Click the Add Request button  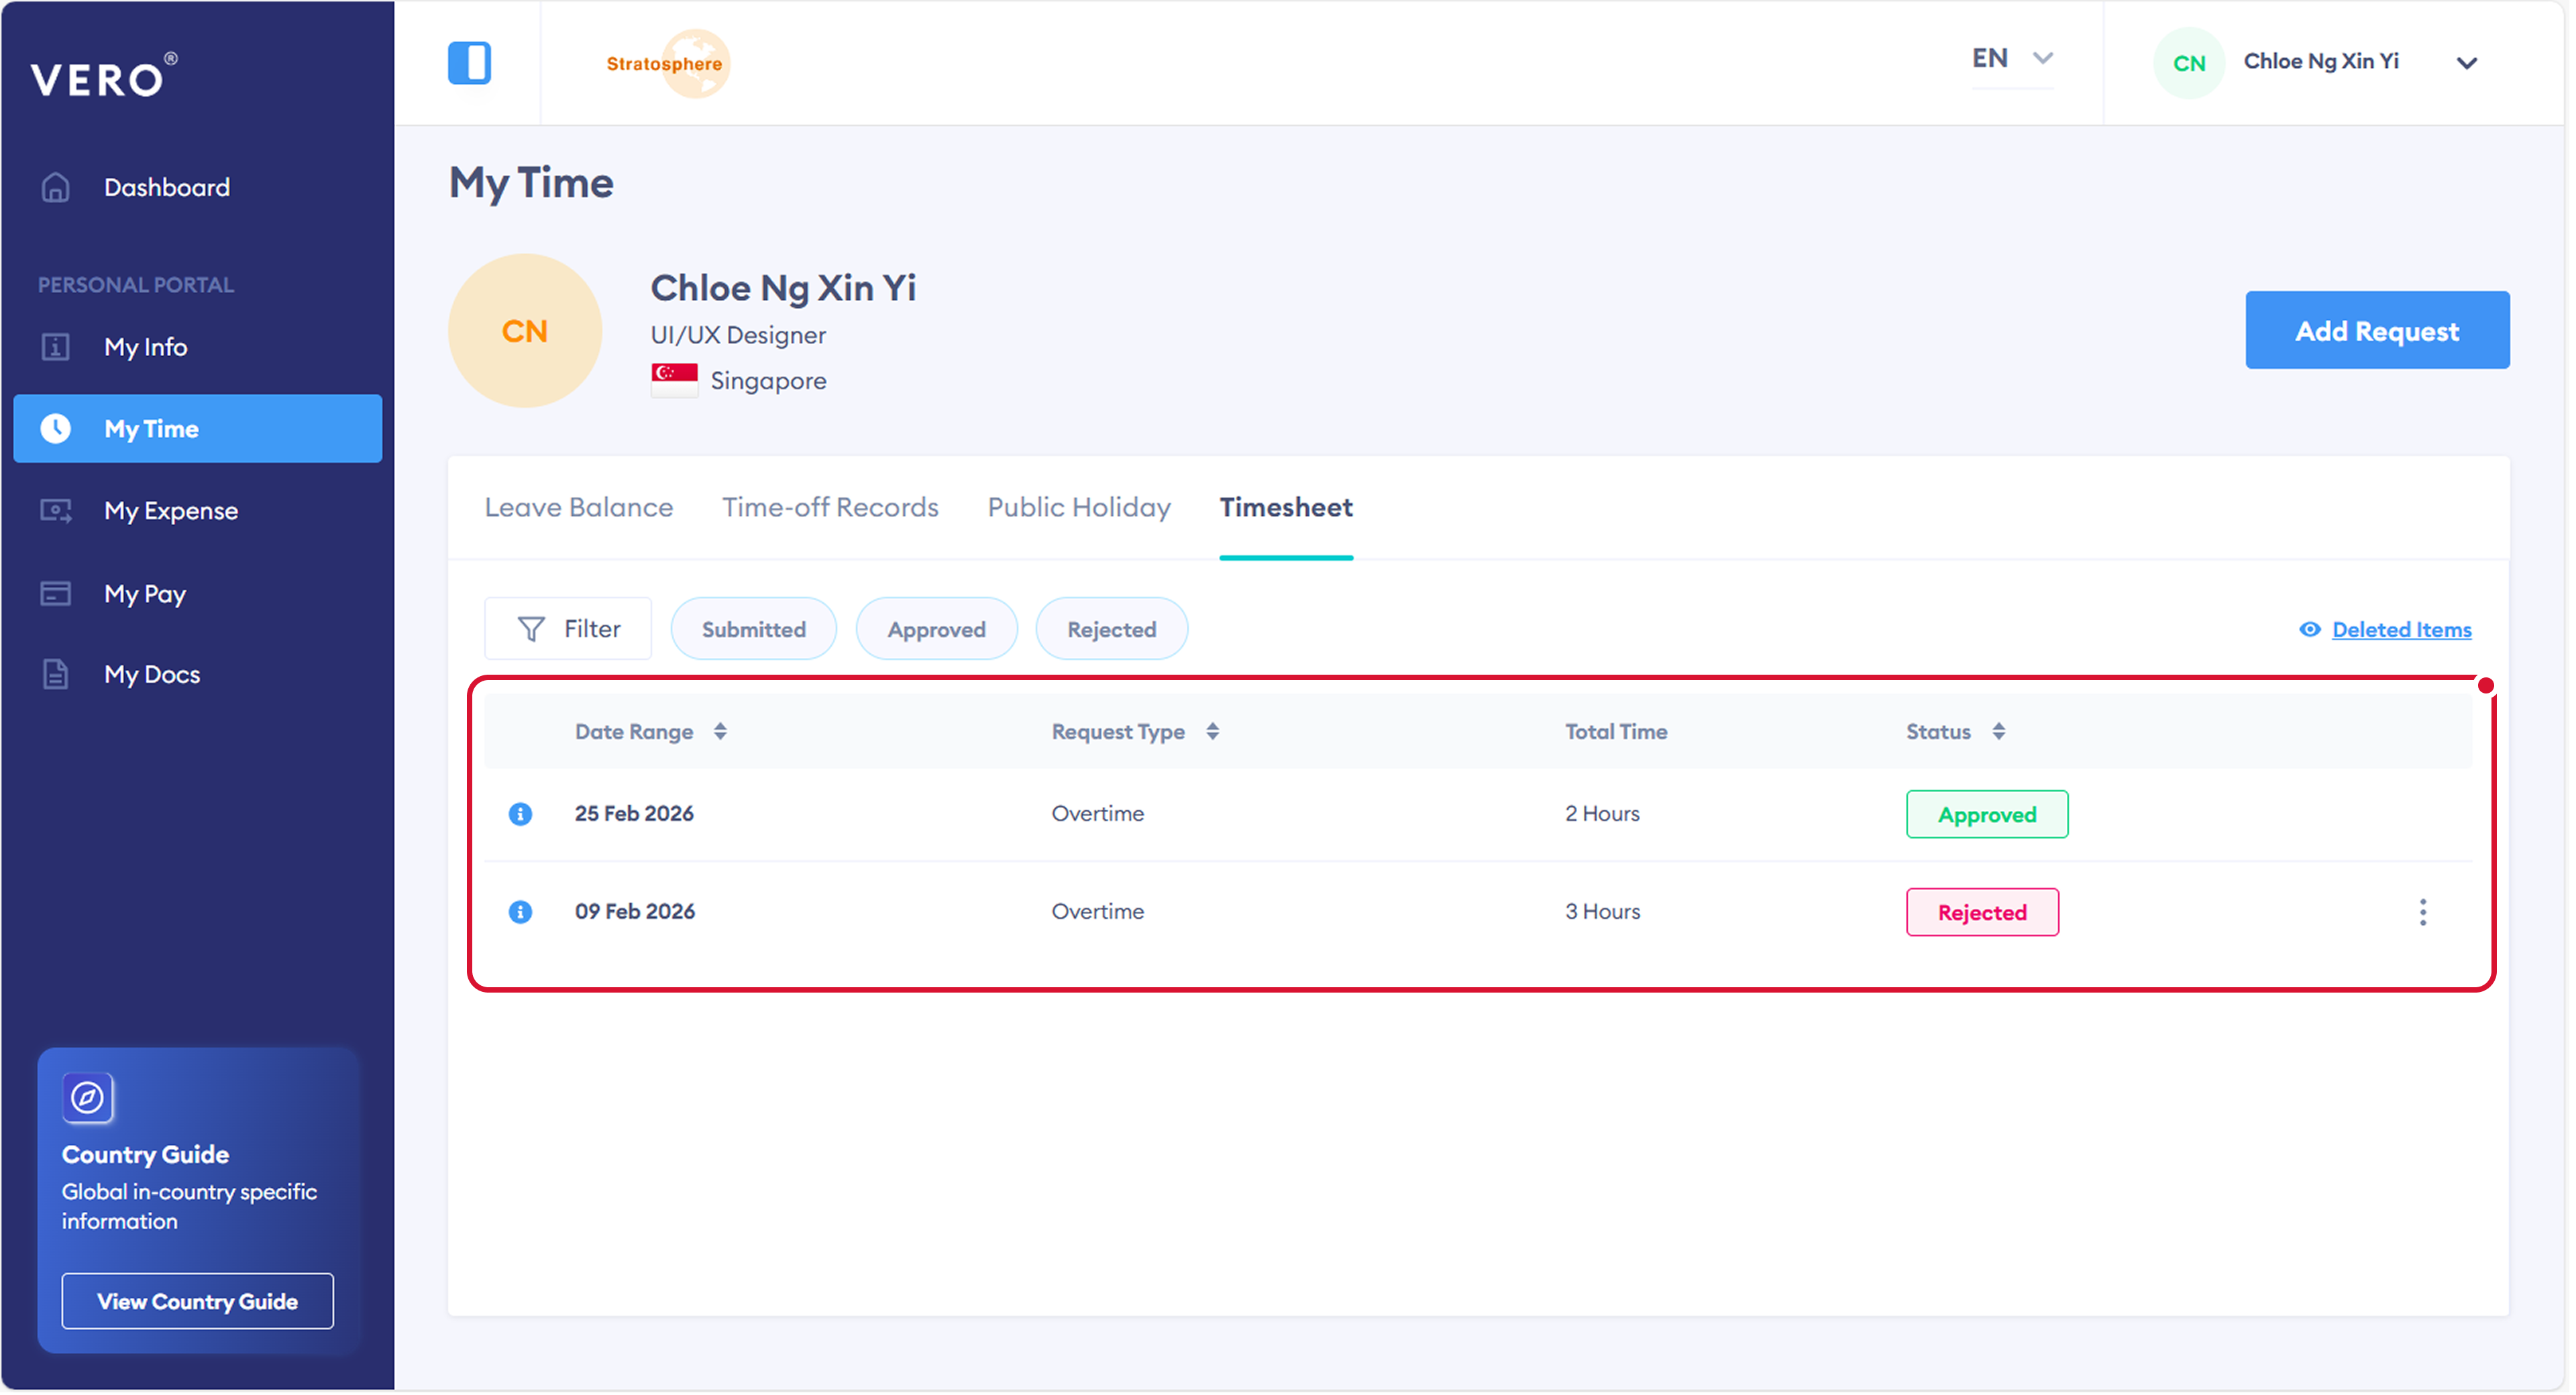click(2376, 331)
